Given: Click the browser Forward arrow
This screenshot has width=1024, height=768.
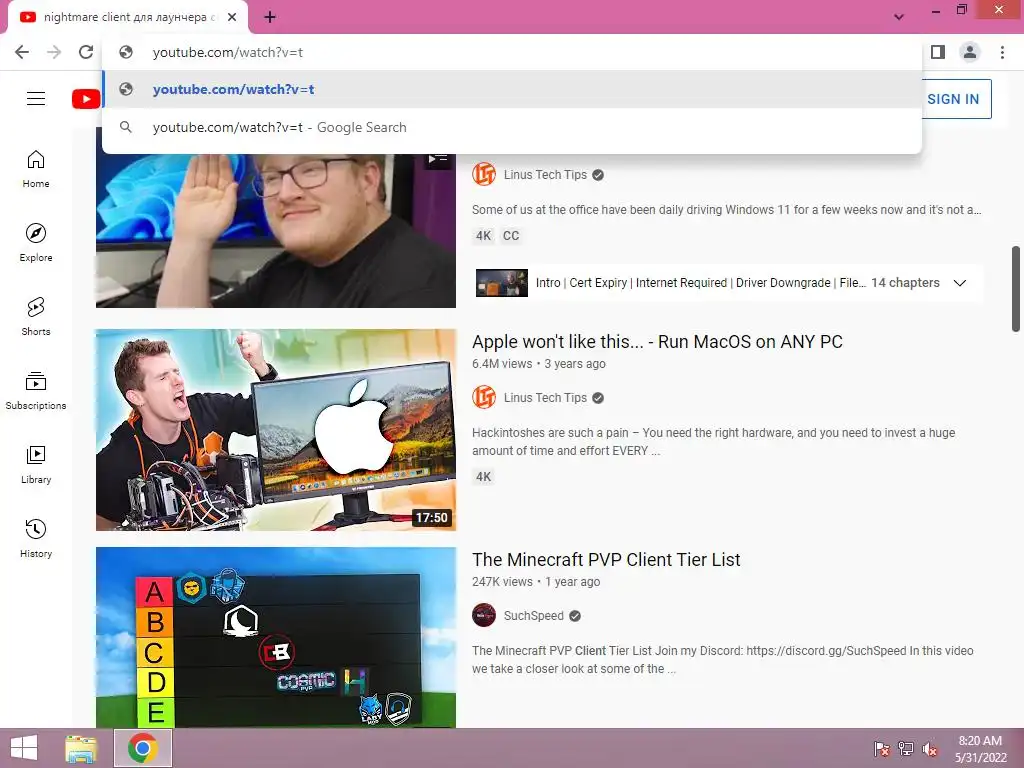Looking at the screenshot, I should coord(54,52).
